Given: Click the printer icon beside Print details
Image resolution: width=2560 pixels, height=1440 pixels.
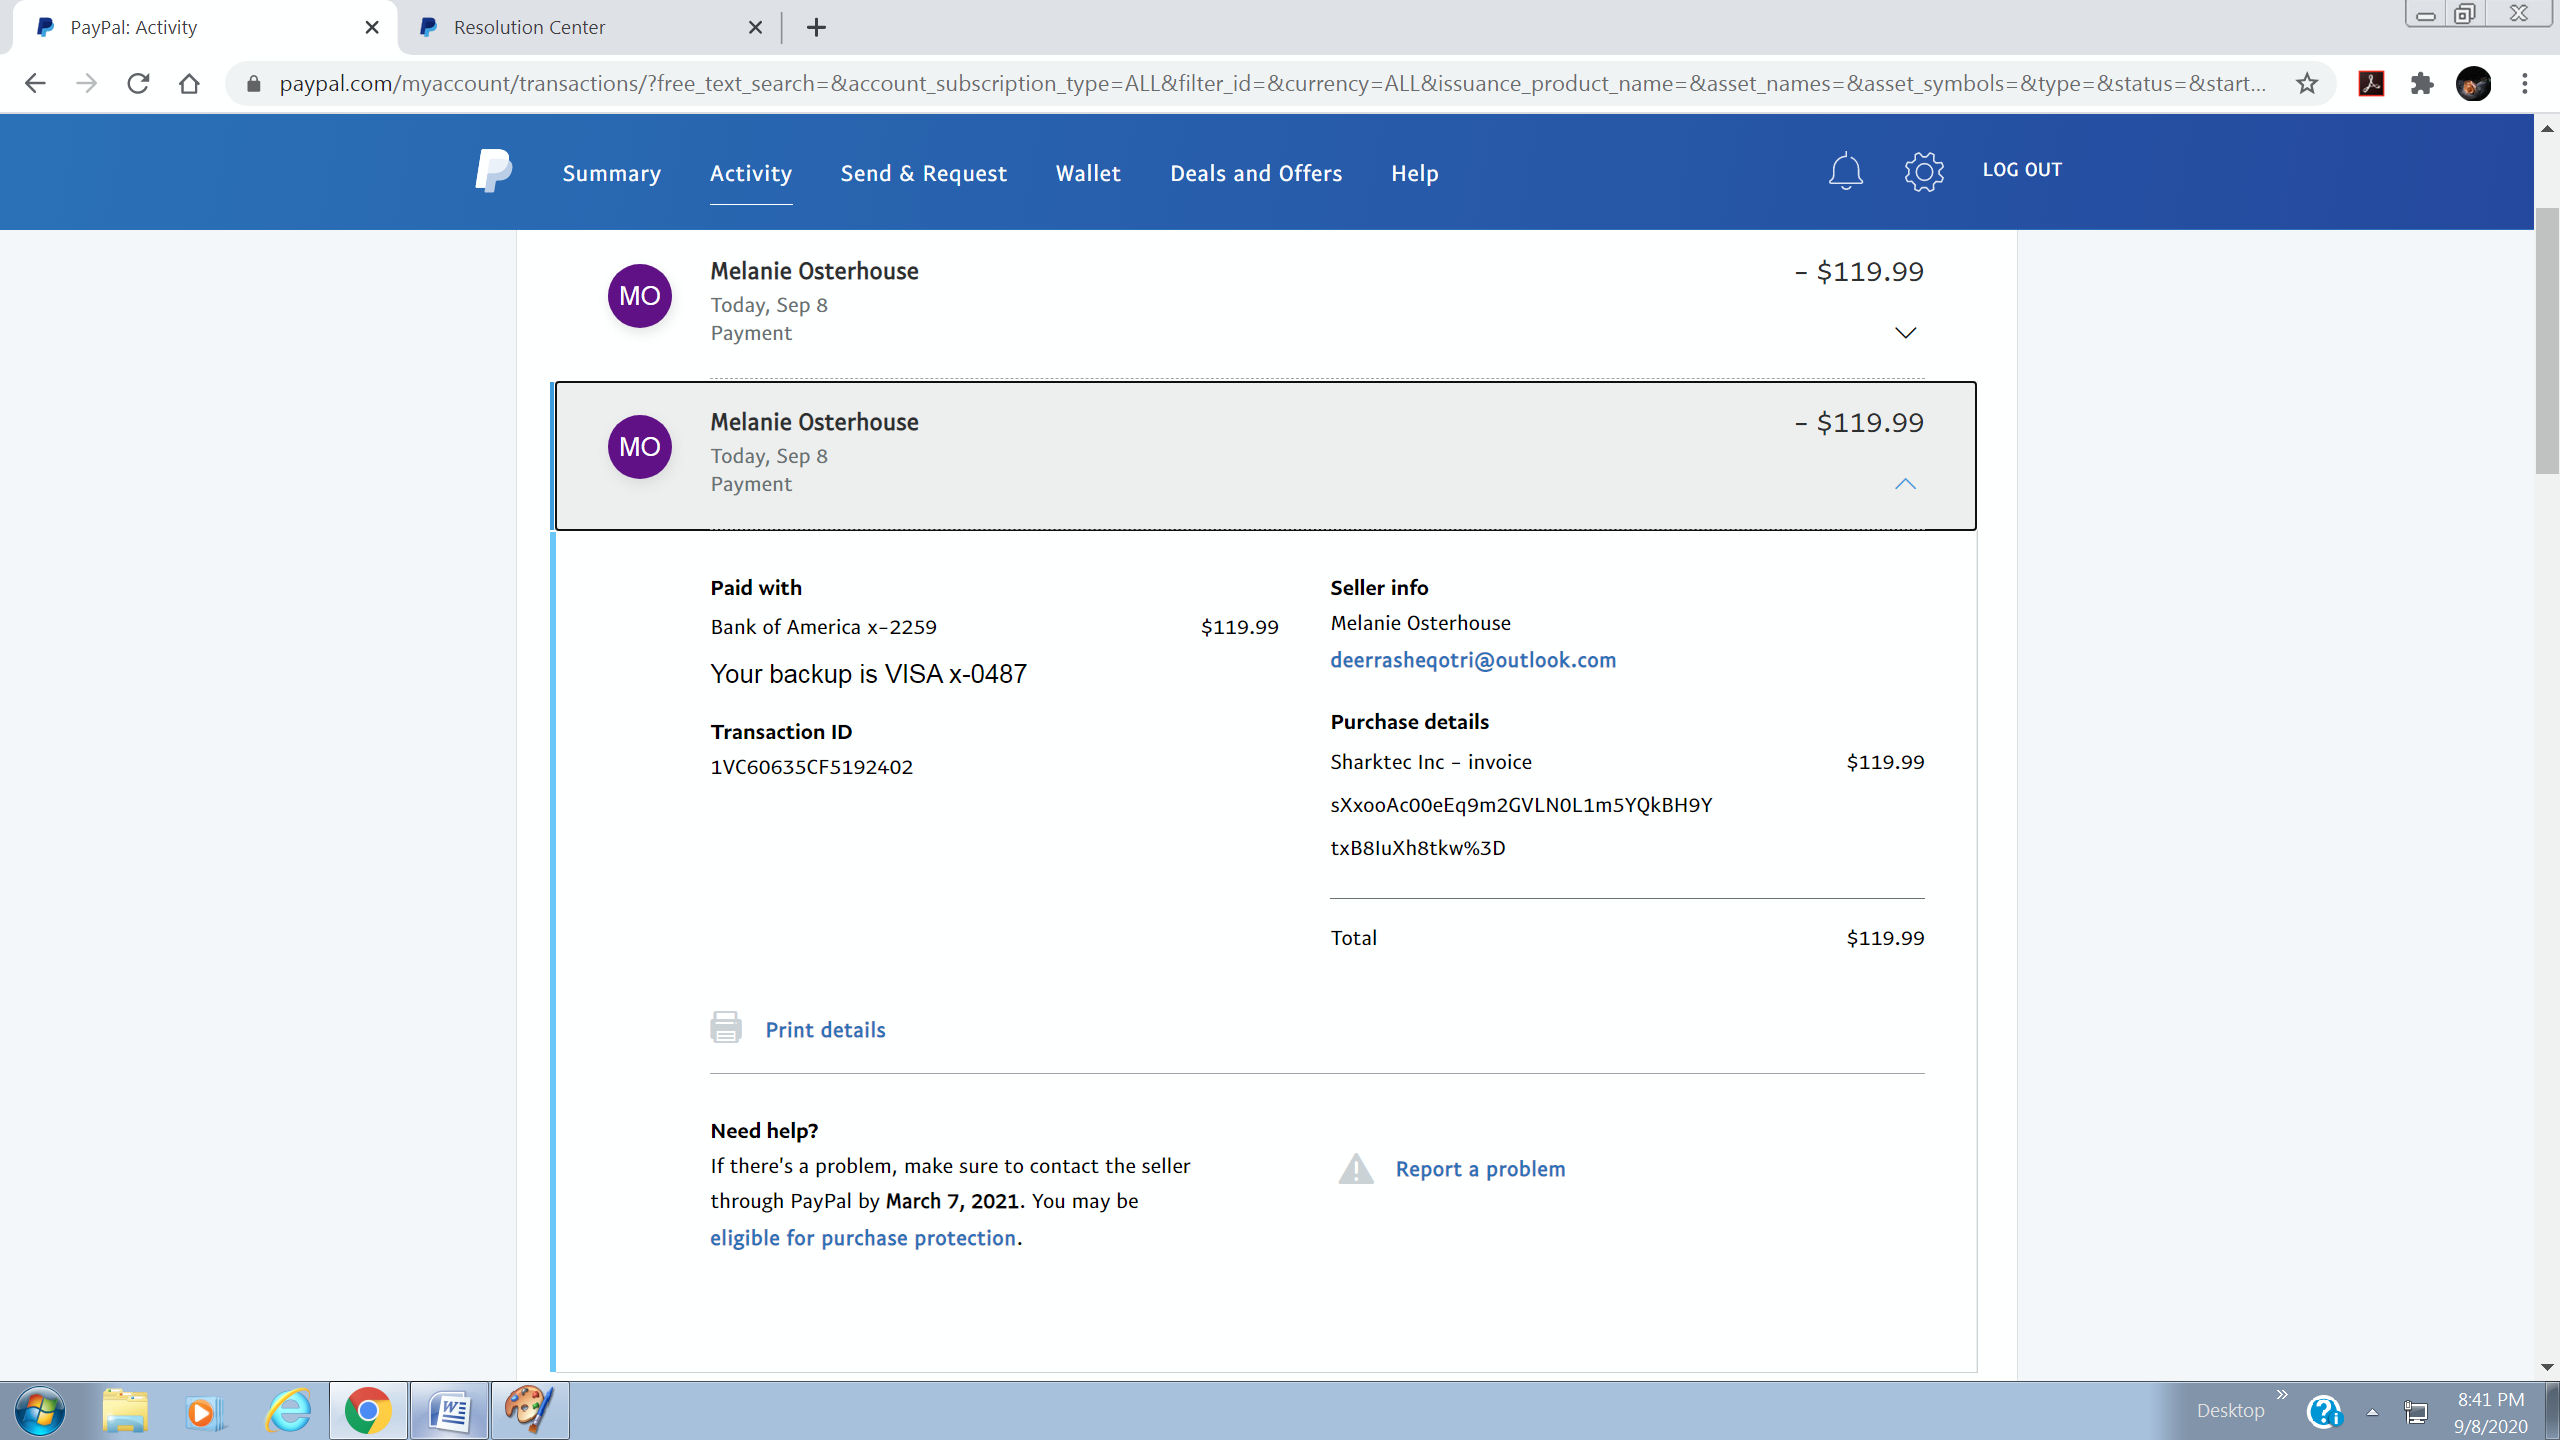Looking at the screenshot, I should 726,1028.
